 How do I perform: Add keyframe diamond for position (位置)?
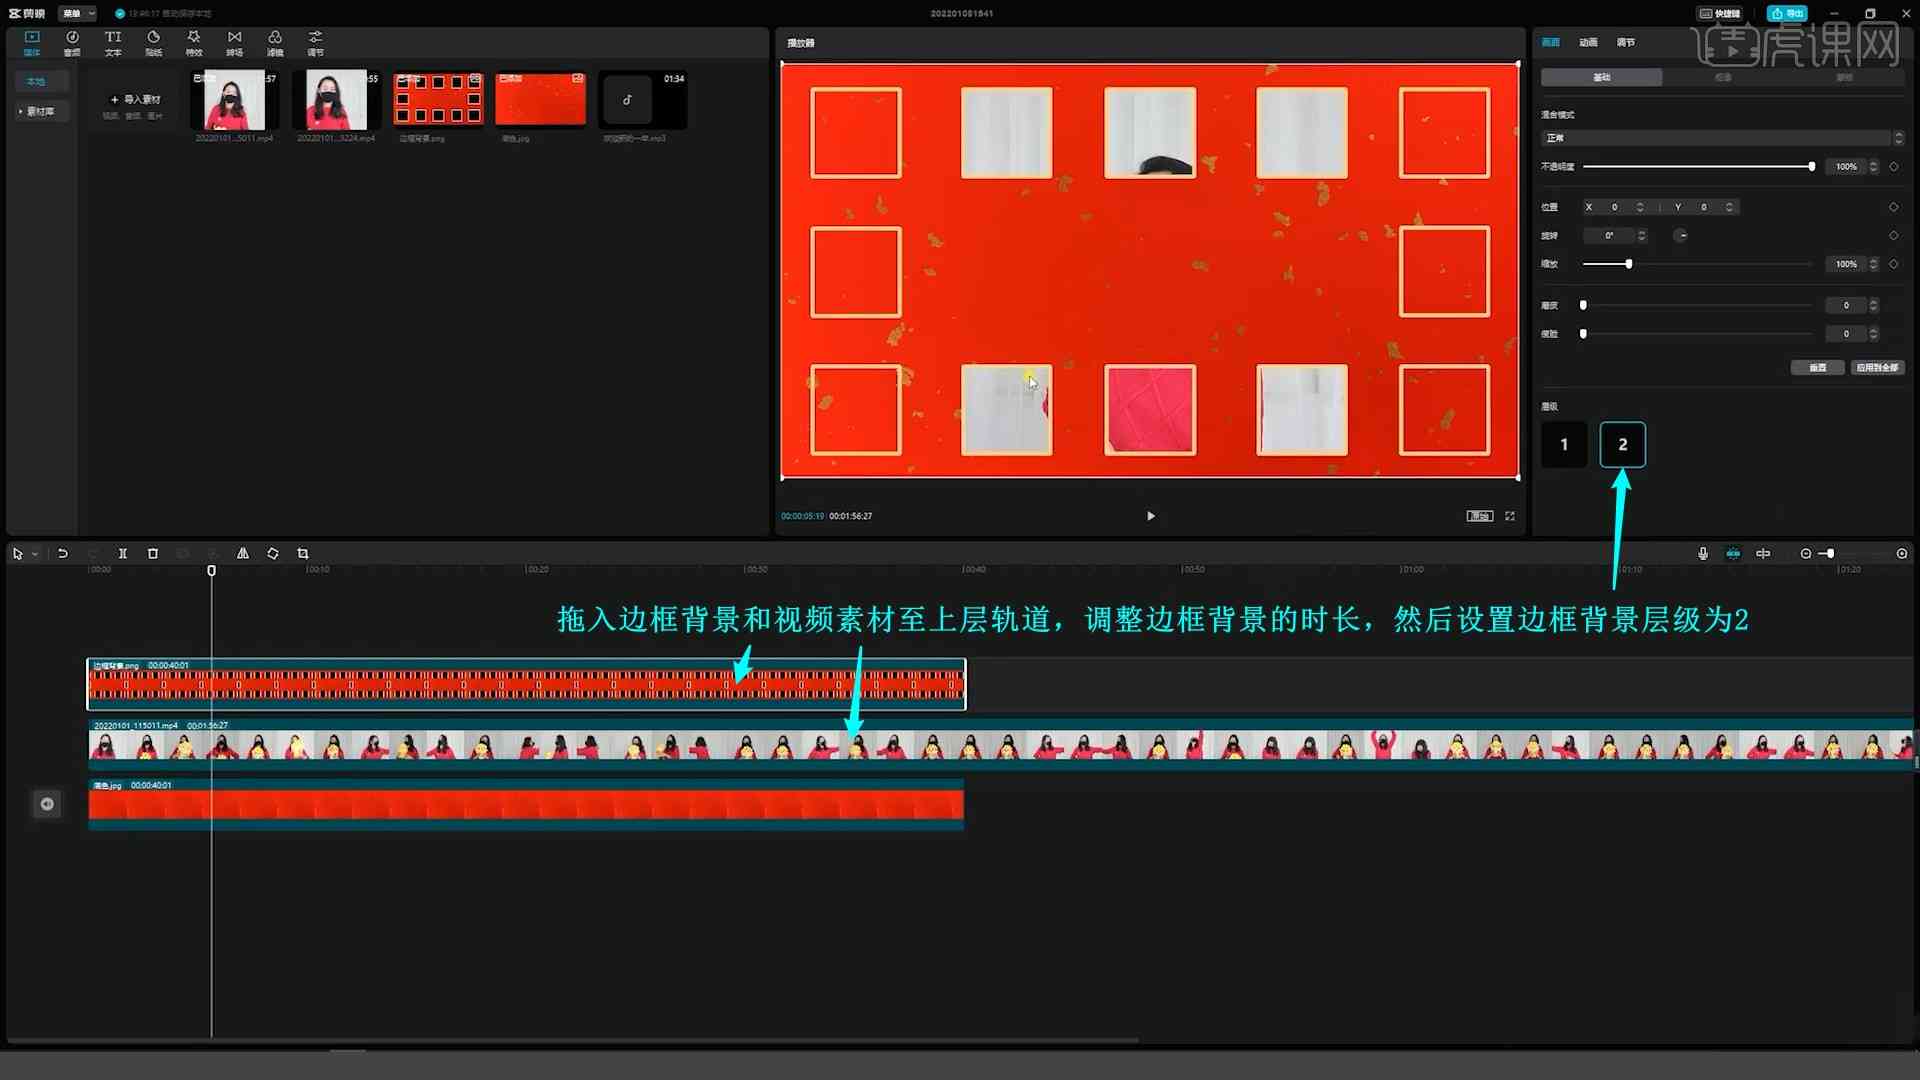coord(1893,207)
